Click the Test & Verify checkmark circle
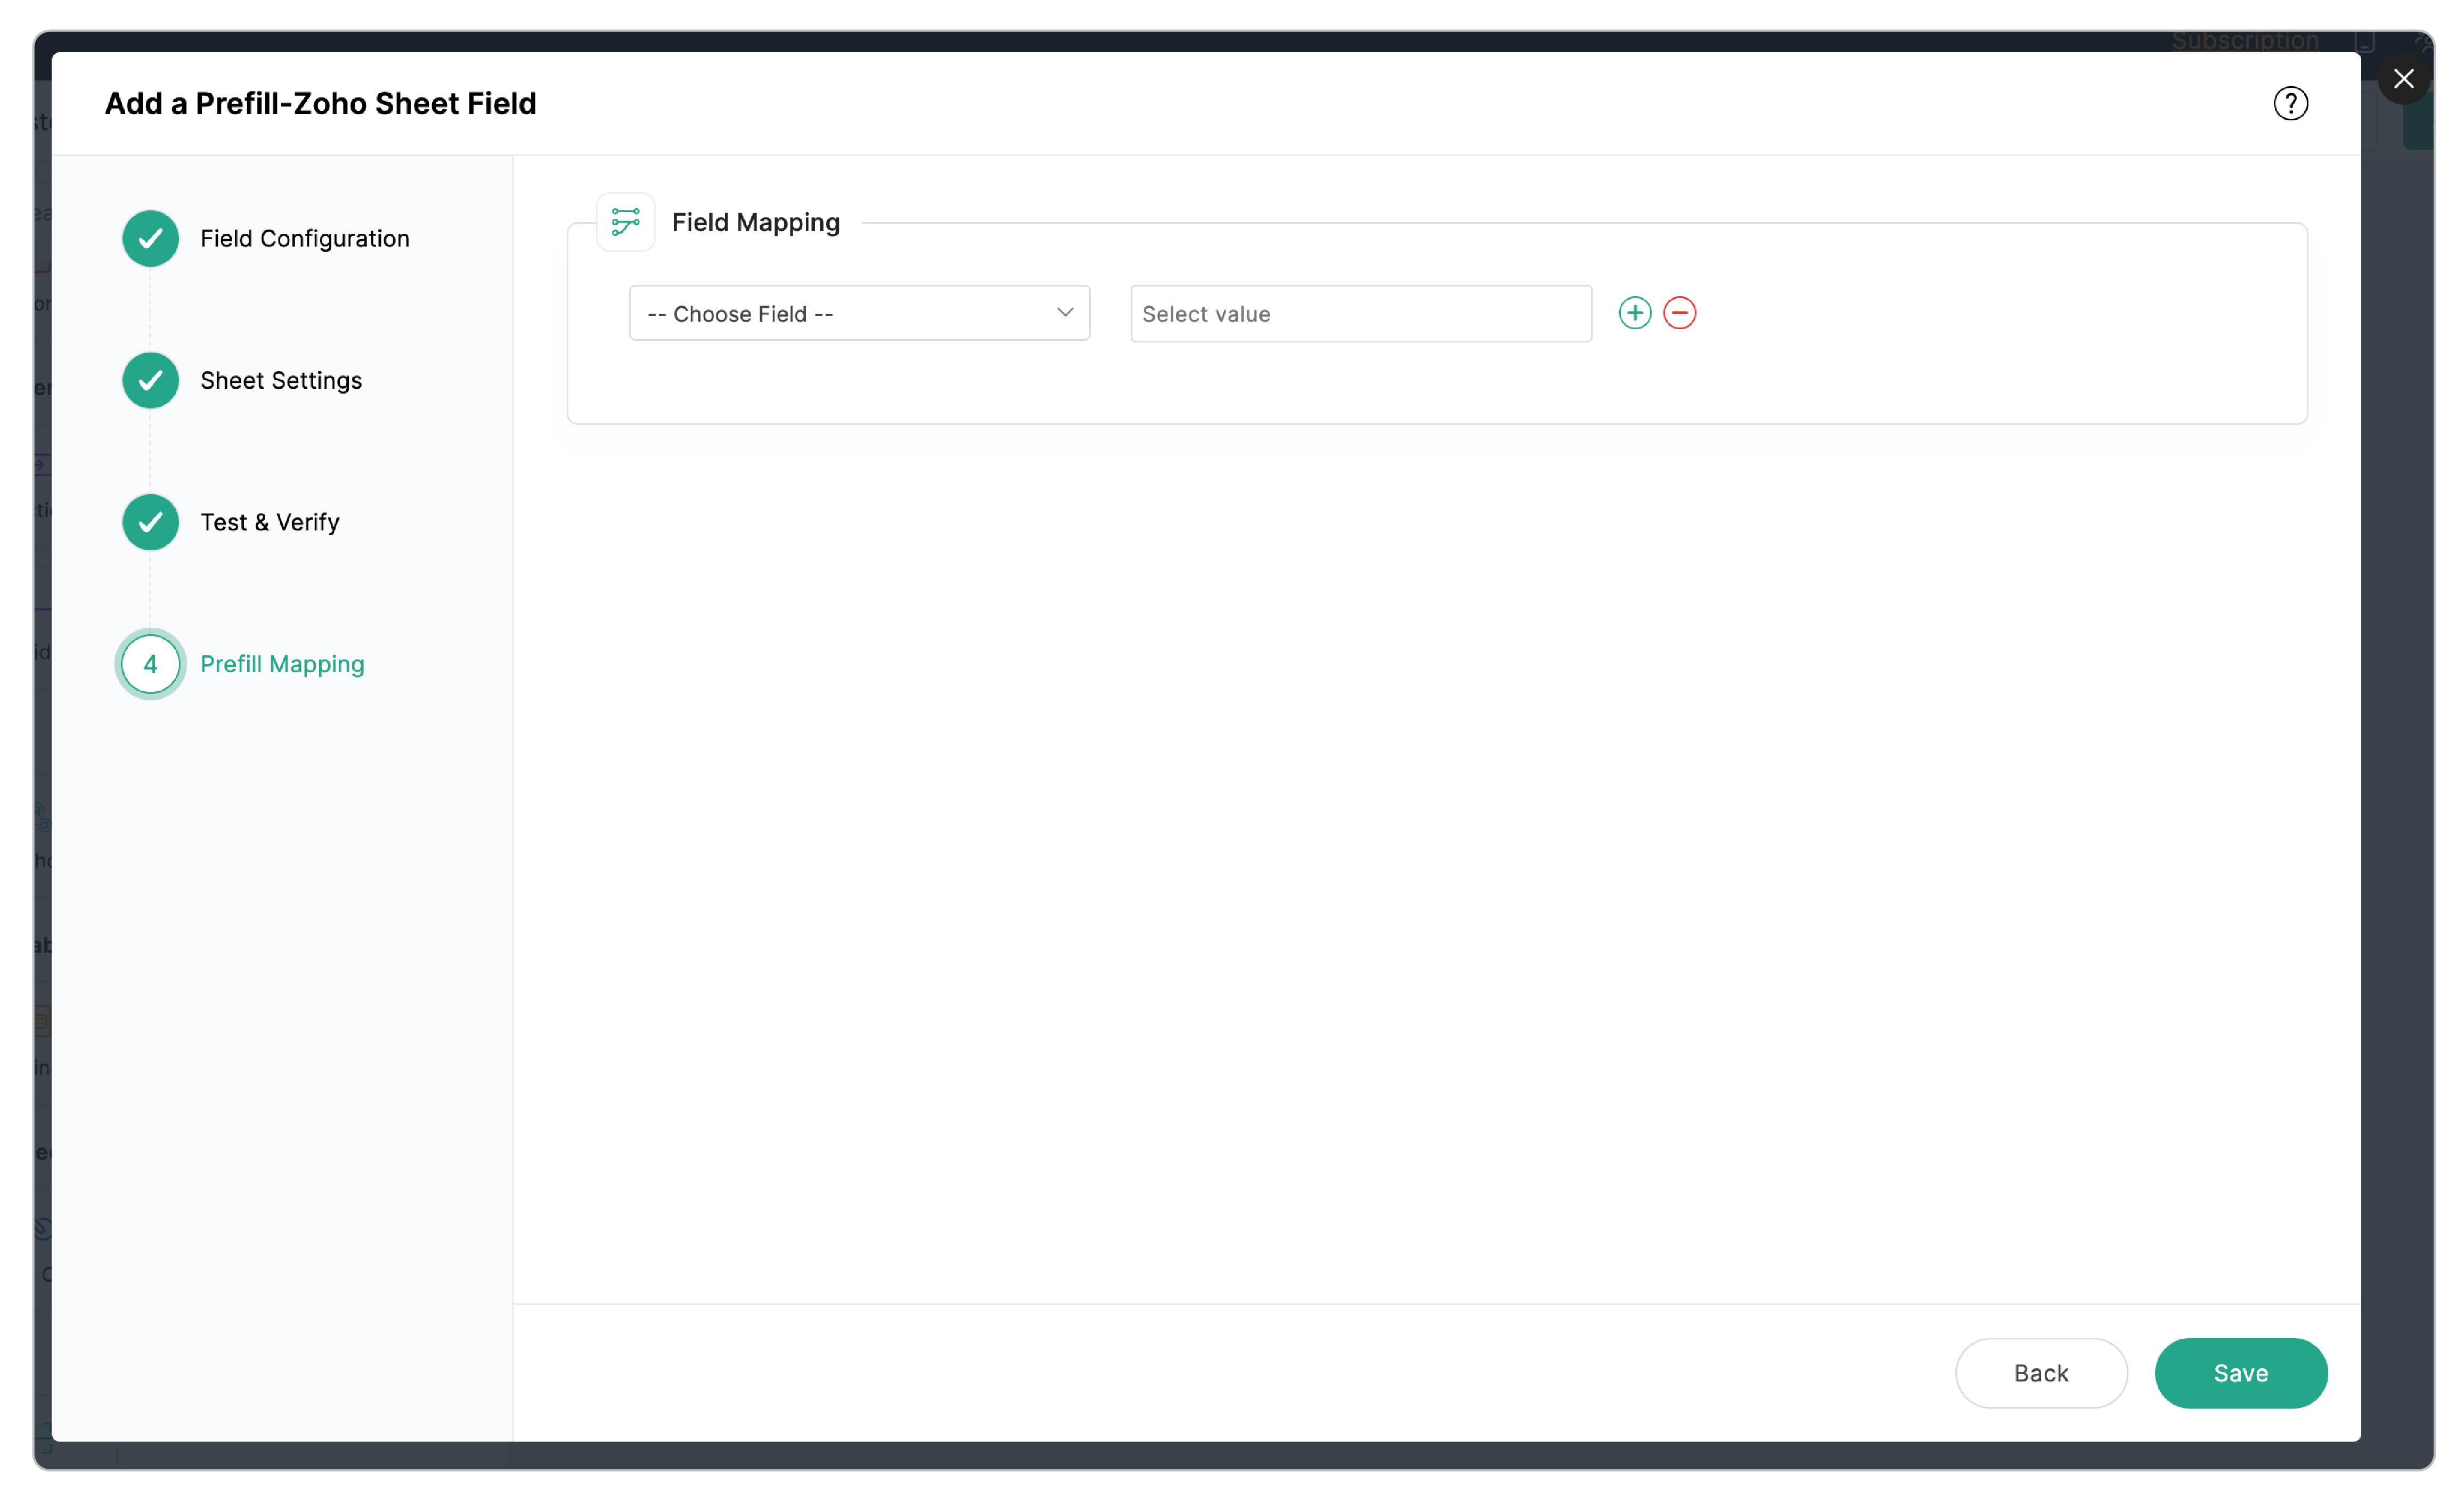This screenshot has width=2464, height=1505. click(x=151, y=523)
